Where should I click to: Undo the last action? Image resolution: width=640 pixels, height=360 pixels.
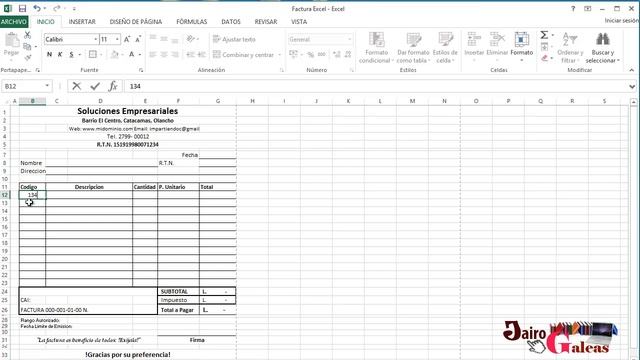coord(37,8)
